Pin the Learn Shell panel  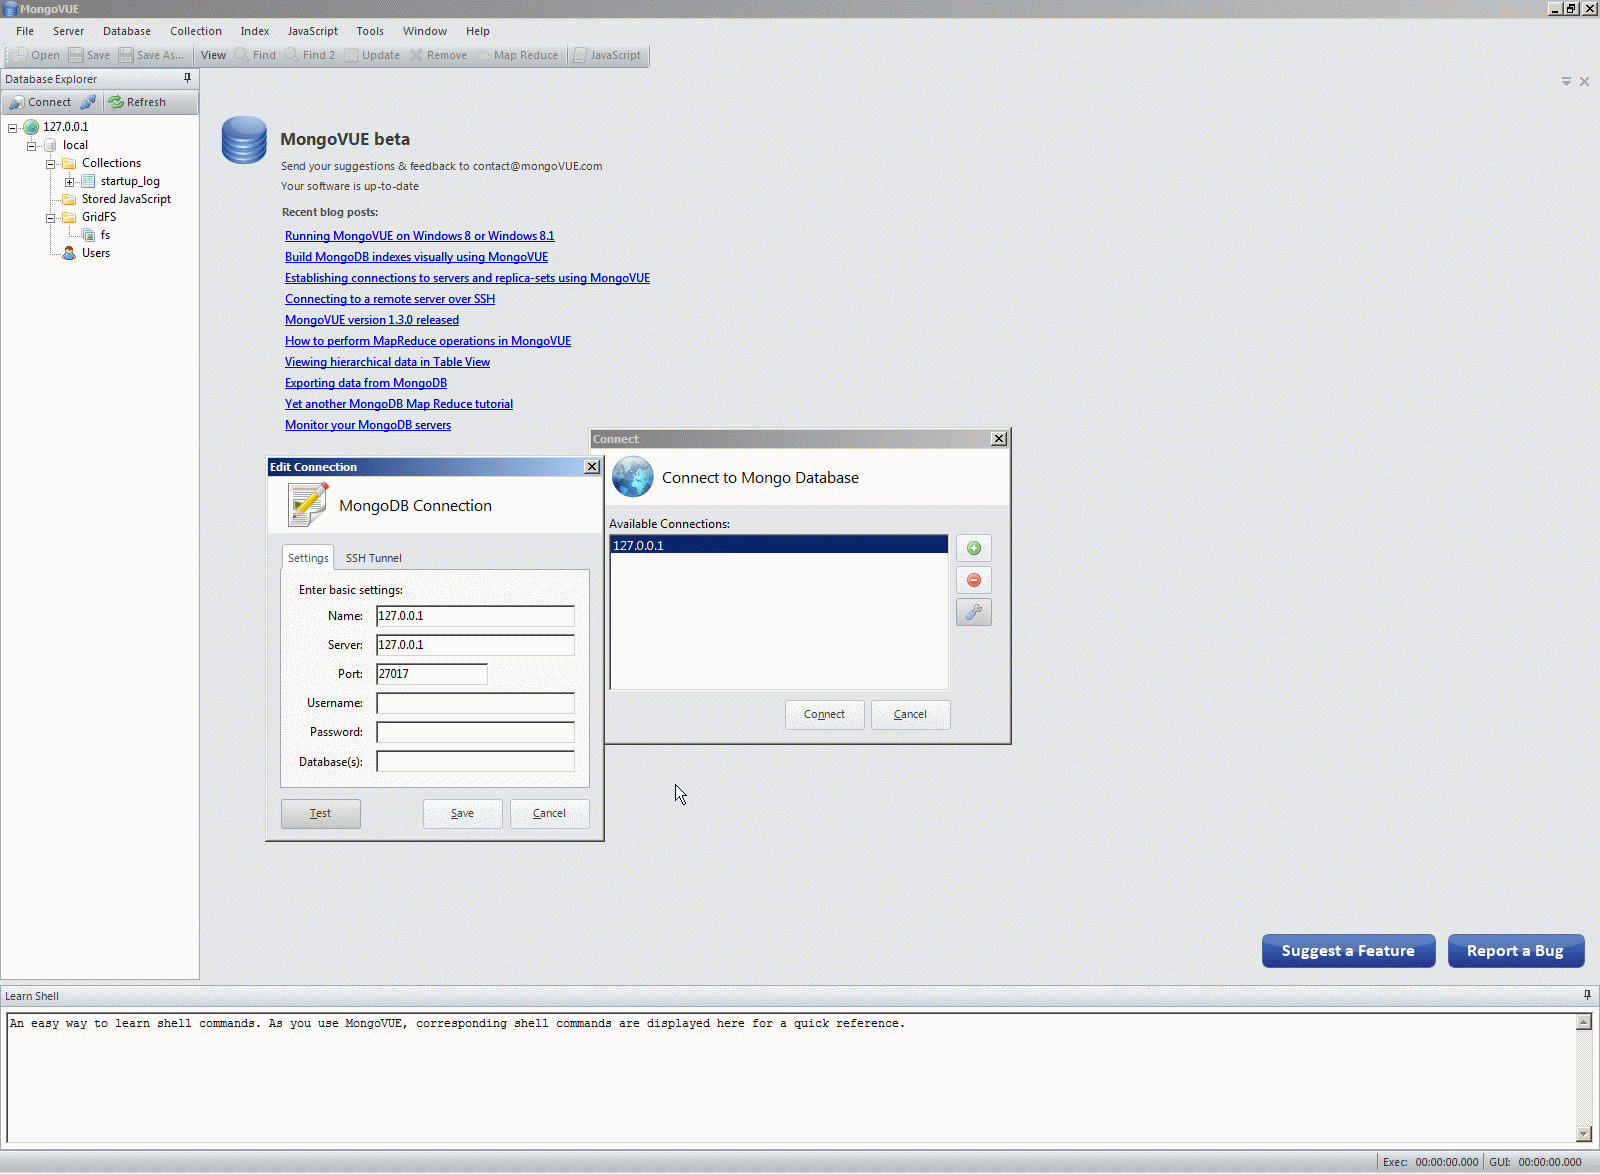1587,995
